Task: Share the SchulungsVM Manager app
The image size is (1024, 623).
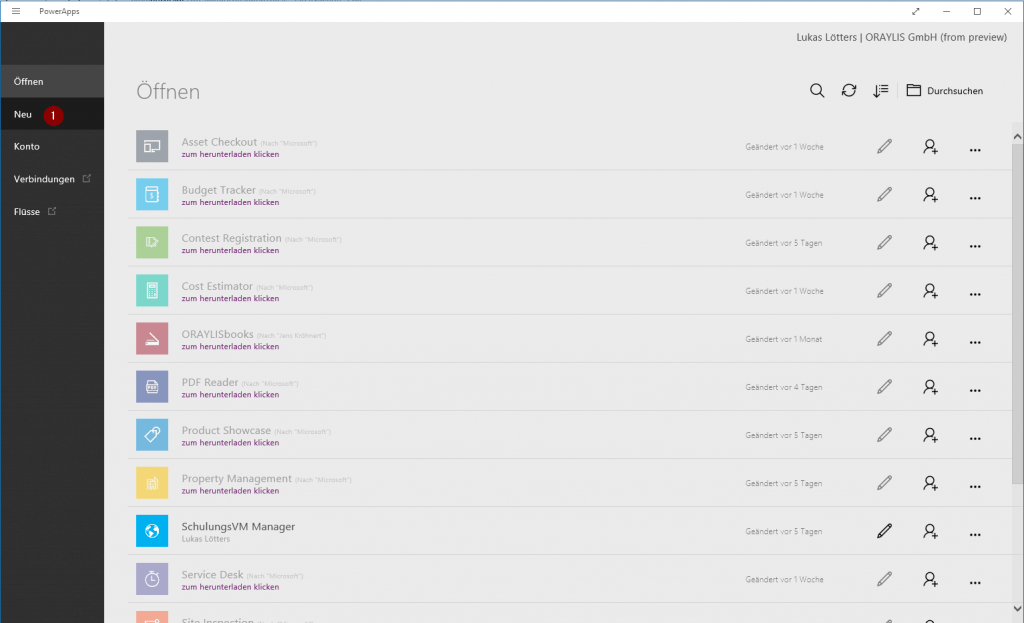Action: point(931,531)
